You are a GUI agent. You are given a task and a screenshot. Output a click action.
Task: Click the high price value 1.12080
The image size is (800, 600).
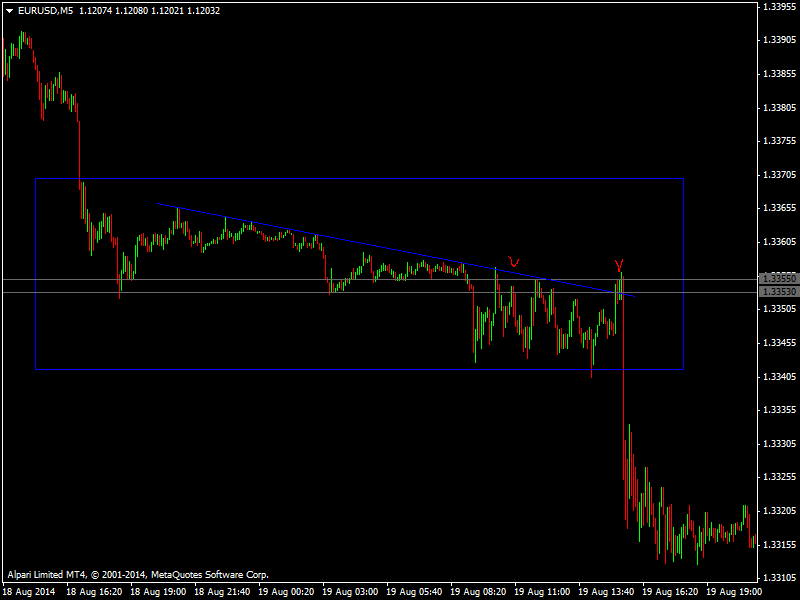pos(131,11)
